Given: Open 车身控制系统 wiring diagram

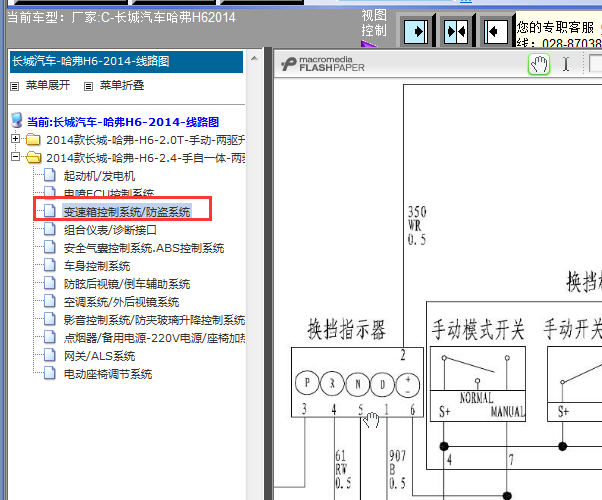Looking at the screenshot, I should (x=97, y=266).
